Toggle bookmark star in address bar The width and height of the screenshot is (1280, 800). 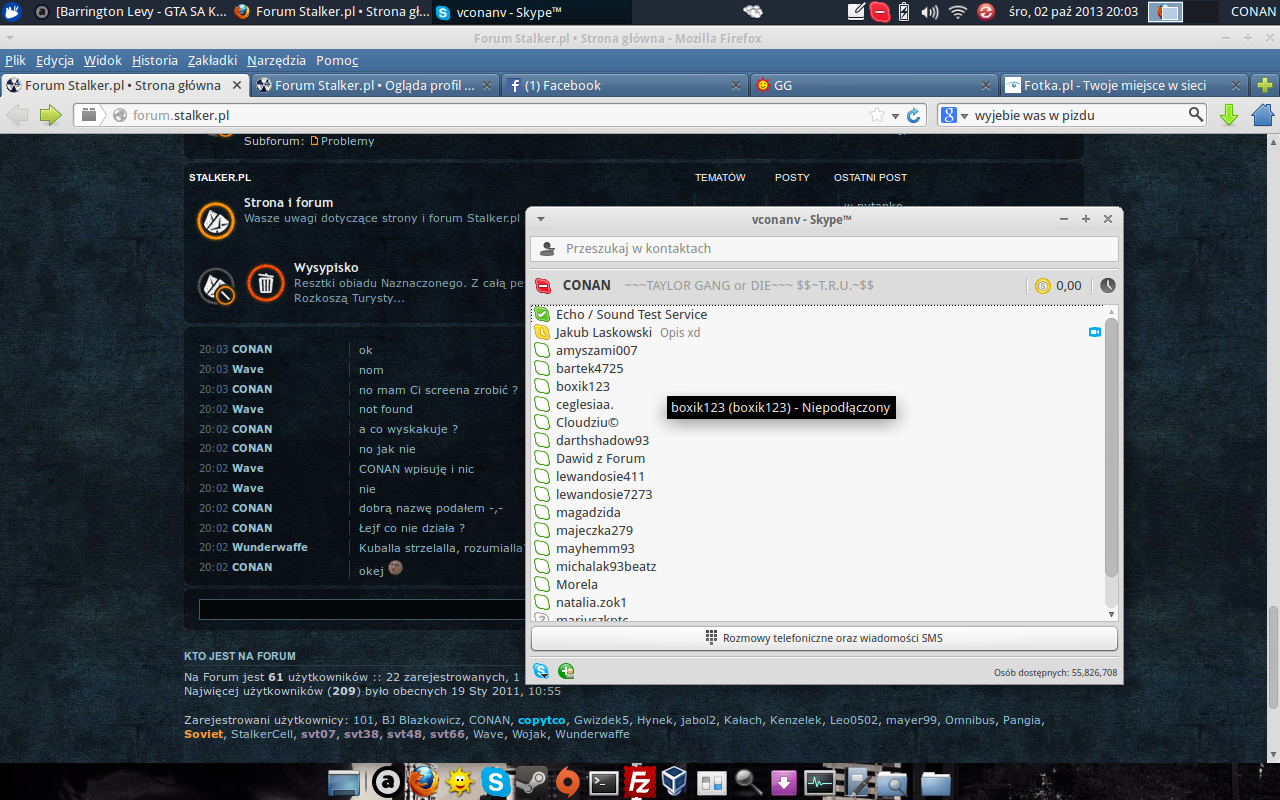(876, 115)
